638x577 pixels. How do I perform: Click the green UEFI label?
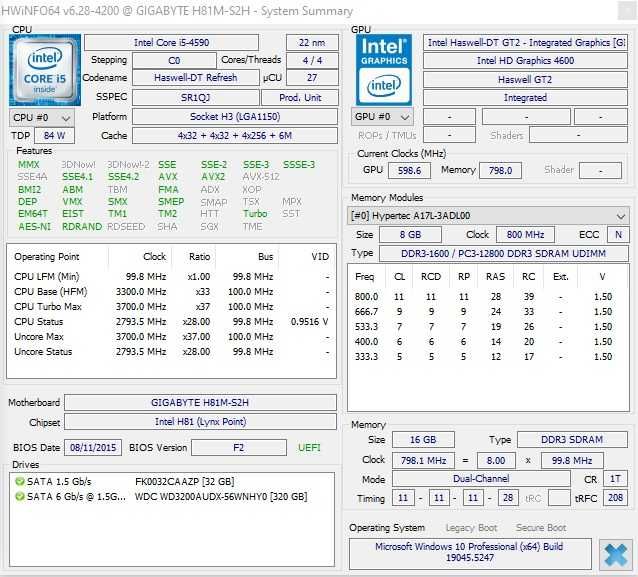pos(309,448)
